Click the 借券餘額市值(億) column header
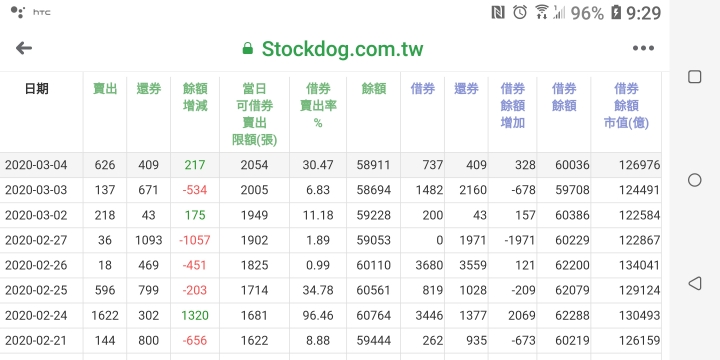 tap(626, 106)
